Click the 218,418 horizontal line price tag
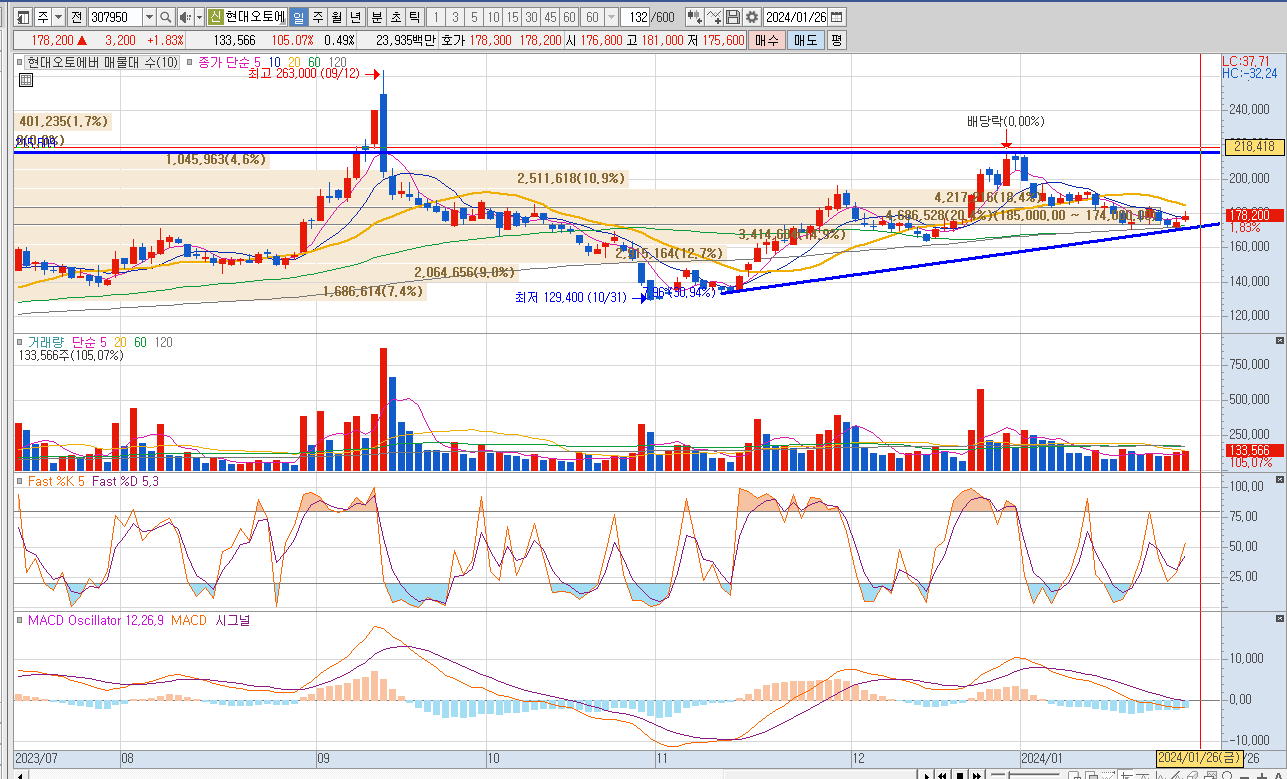 point(1254,146)
